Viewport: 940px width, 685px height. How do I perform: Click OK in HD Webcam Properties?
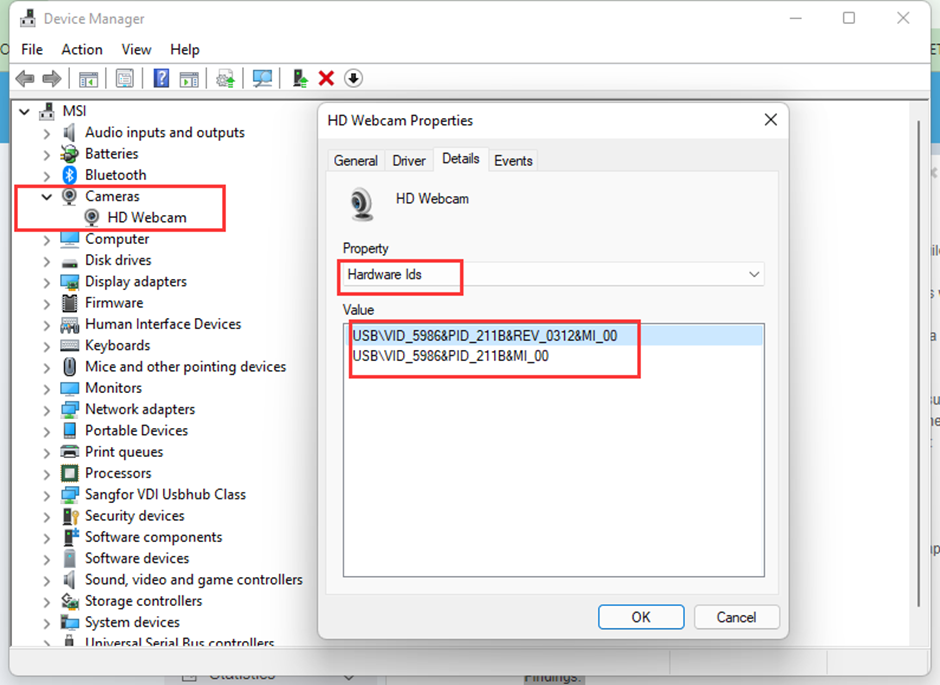coord(641,617)
